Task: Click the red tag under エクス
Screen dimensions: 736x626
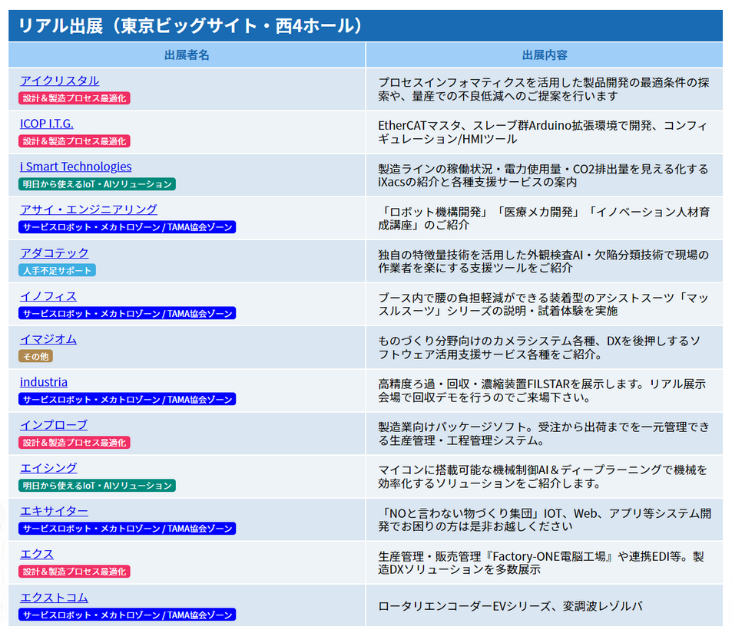Action: 74,572
